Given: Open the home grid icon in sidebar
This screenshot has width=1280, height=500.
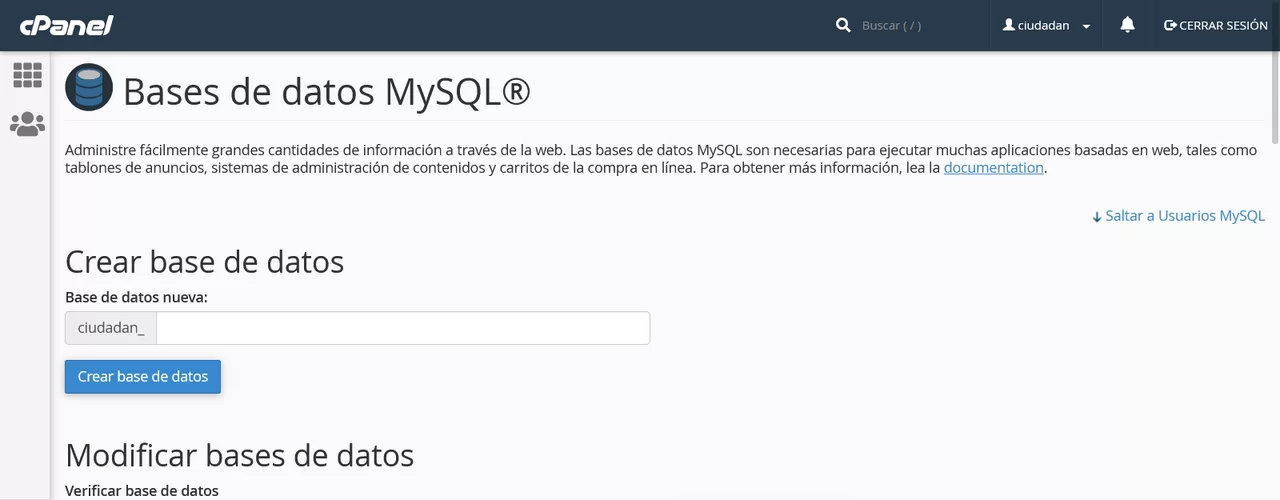Looking at the screenshot, I should pos(27,75).
